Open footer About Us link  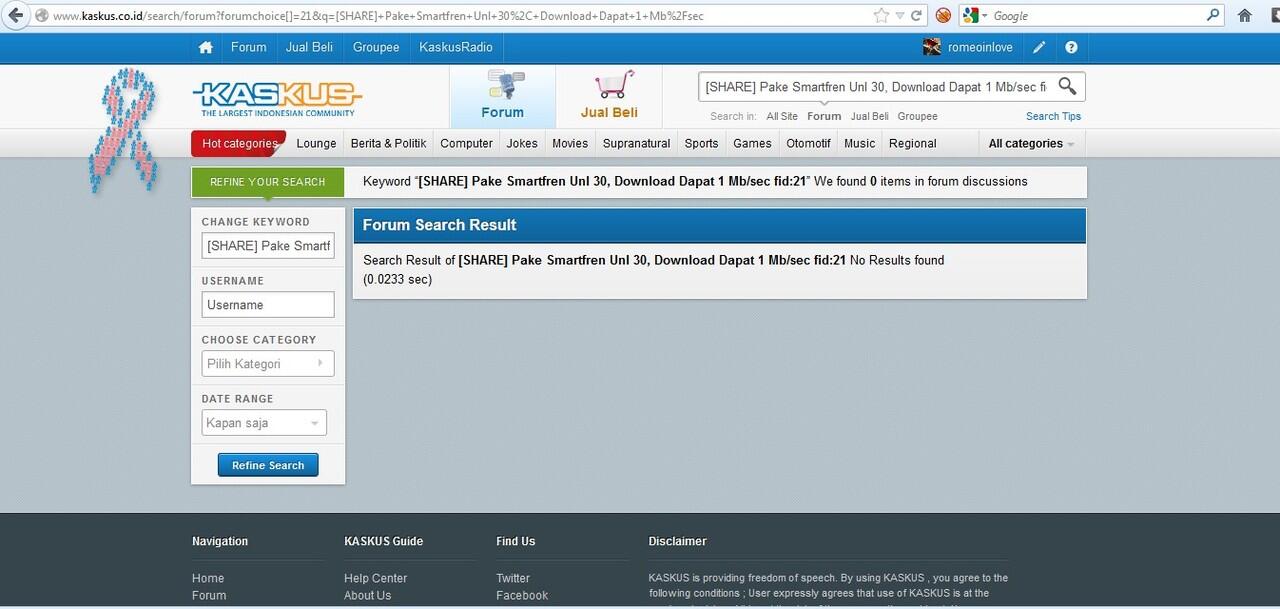(367, 595)
